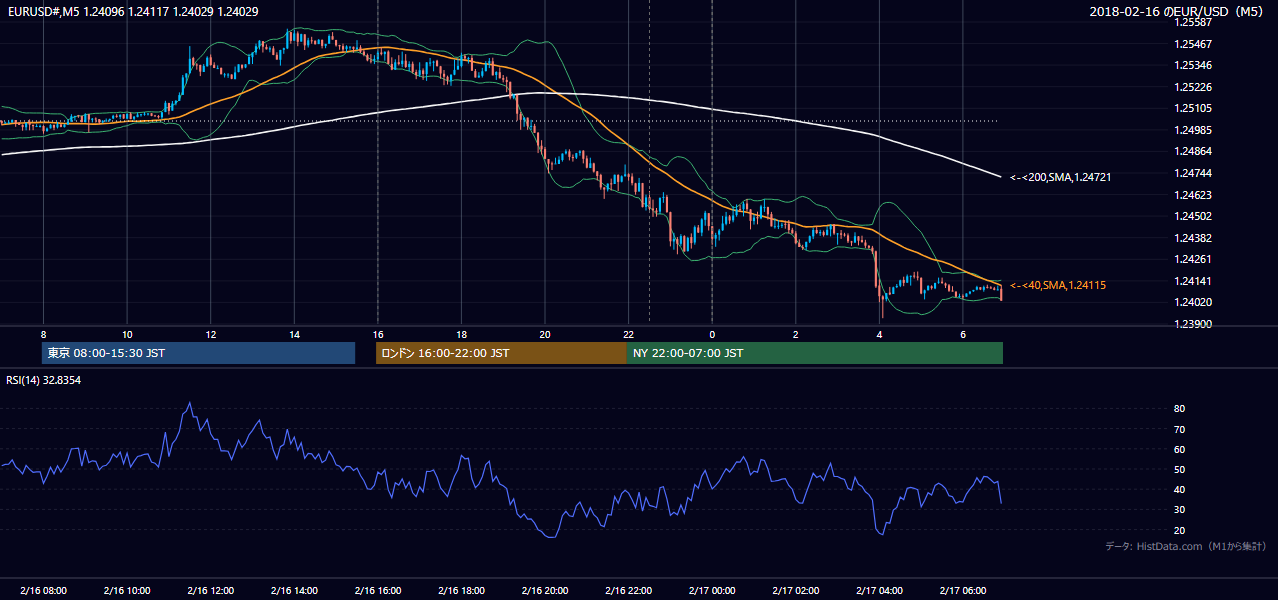Click the 2/17 04:00 time label
This screenshot has width=1278, height=600.
tap(879, 591)
